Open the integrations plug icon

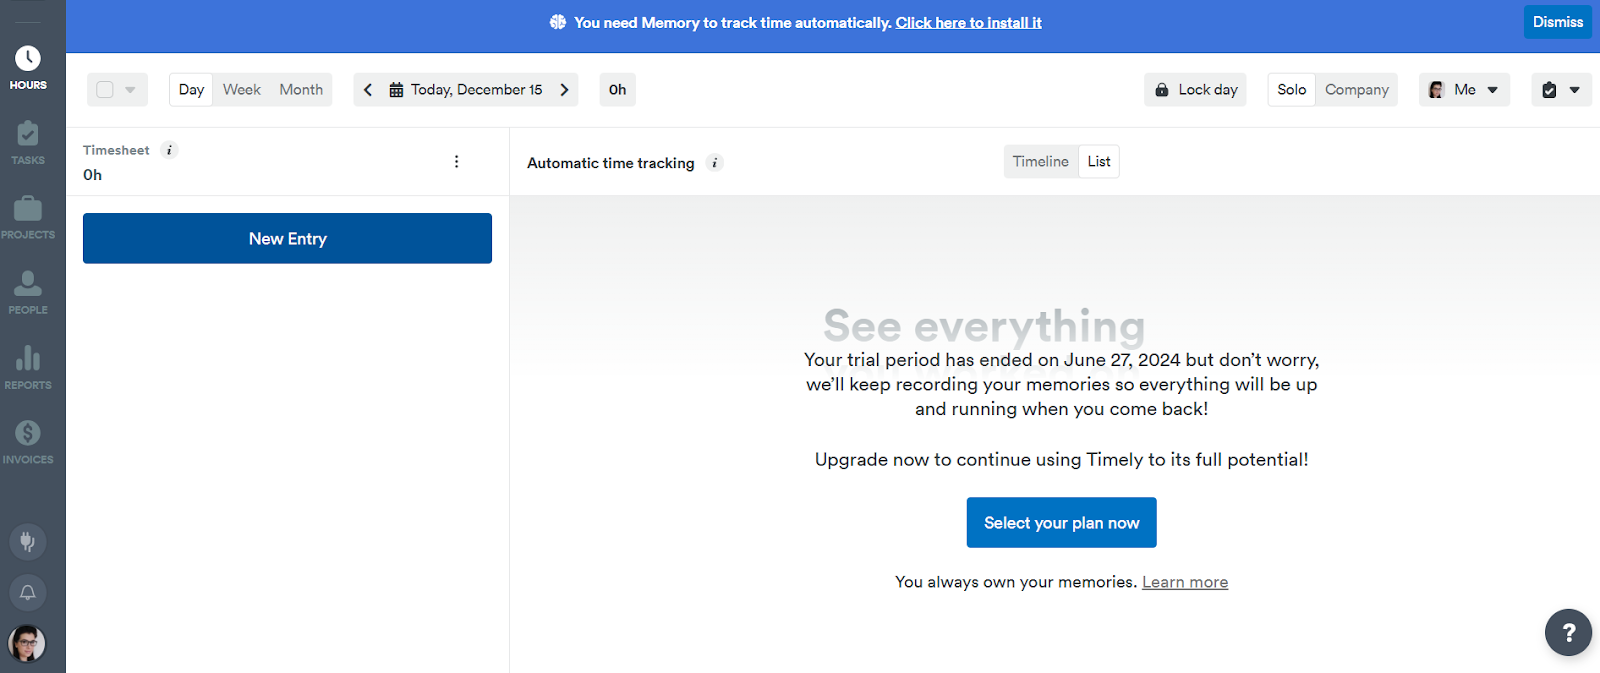[28, 542]
